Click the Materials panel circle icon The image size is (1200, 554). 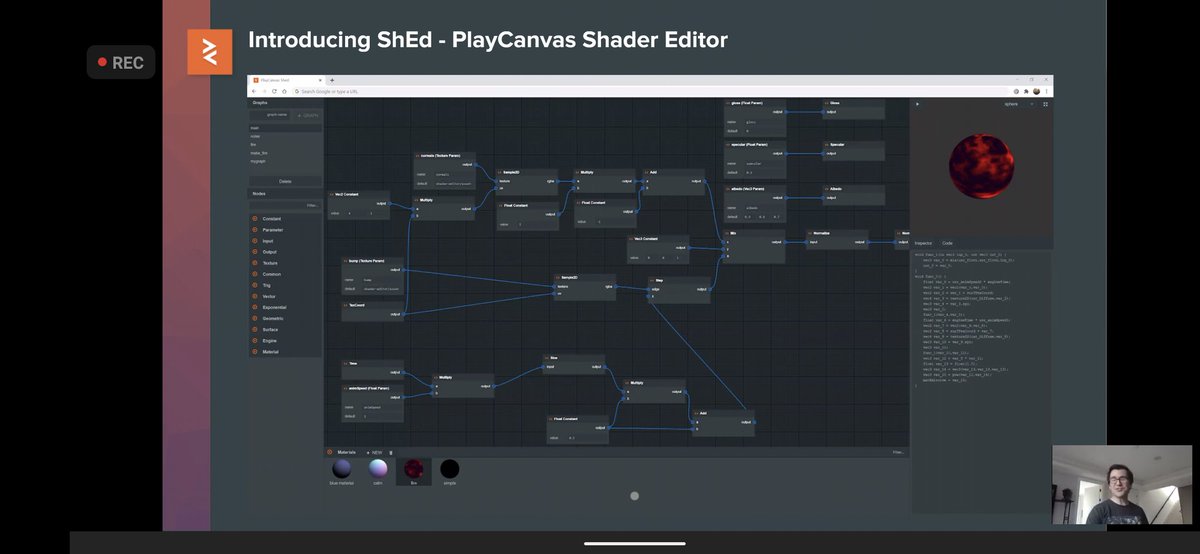330,452
